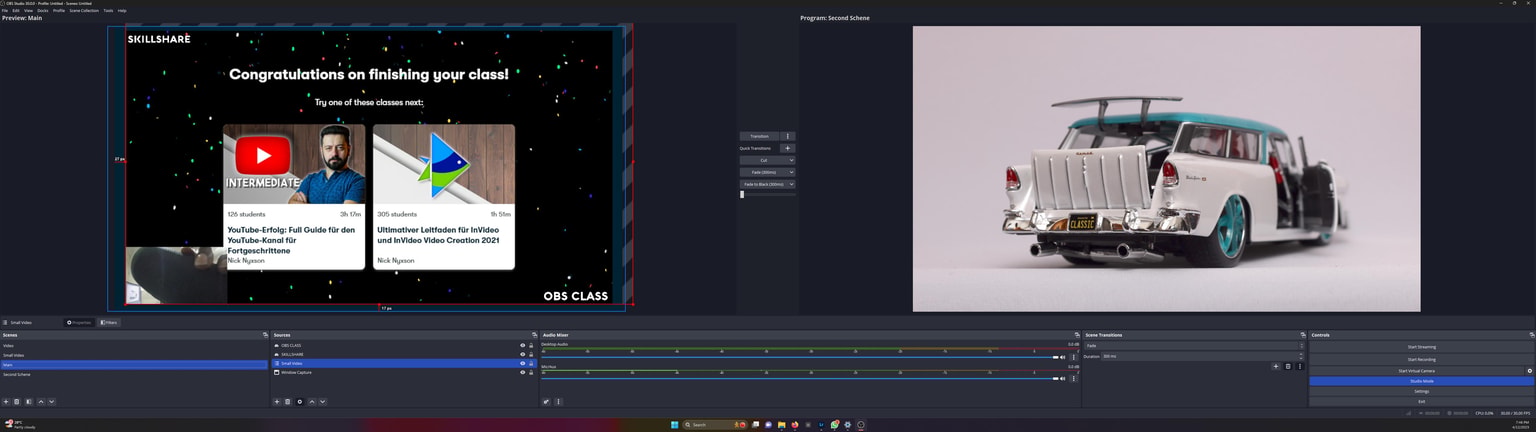Viewport: 1536px width, 432px height.
Task: Open advanced audio properties icon in mixer
Action: 546,402
